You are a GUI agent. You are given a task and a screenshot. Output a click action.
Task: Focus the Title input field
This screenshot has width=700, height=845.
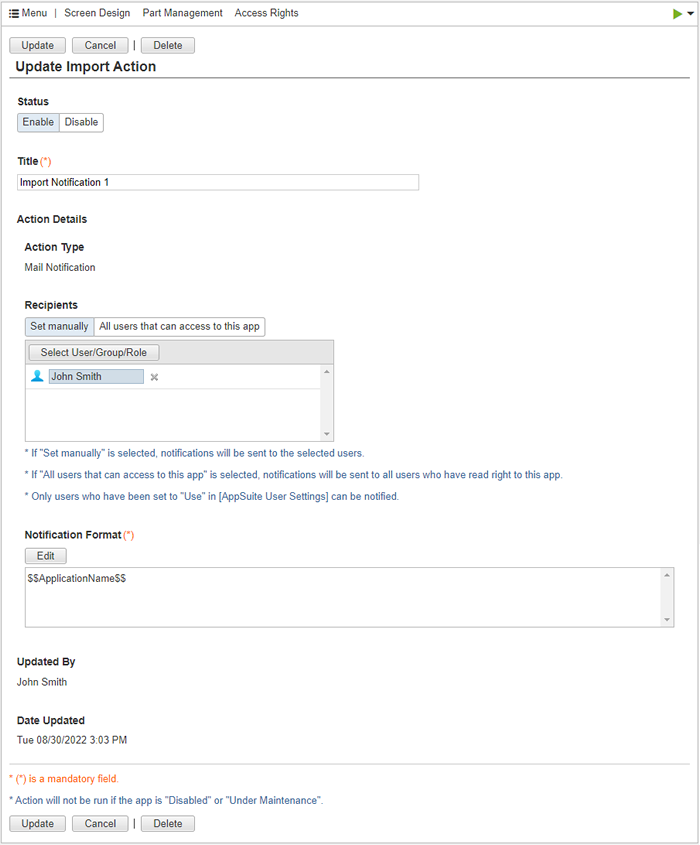click(218, 182)
